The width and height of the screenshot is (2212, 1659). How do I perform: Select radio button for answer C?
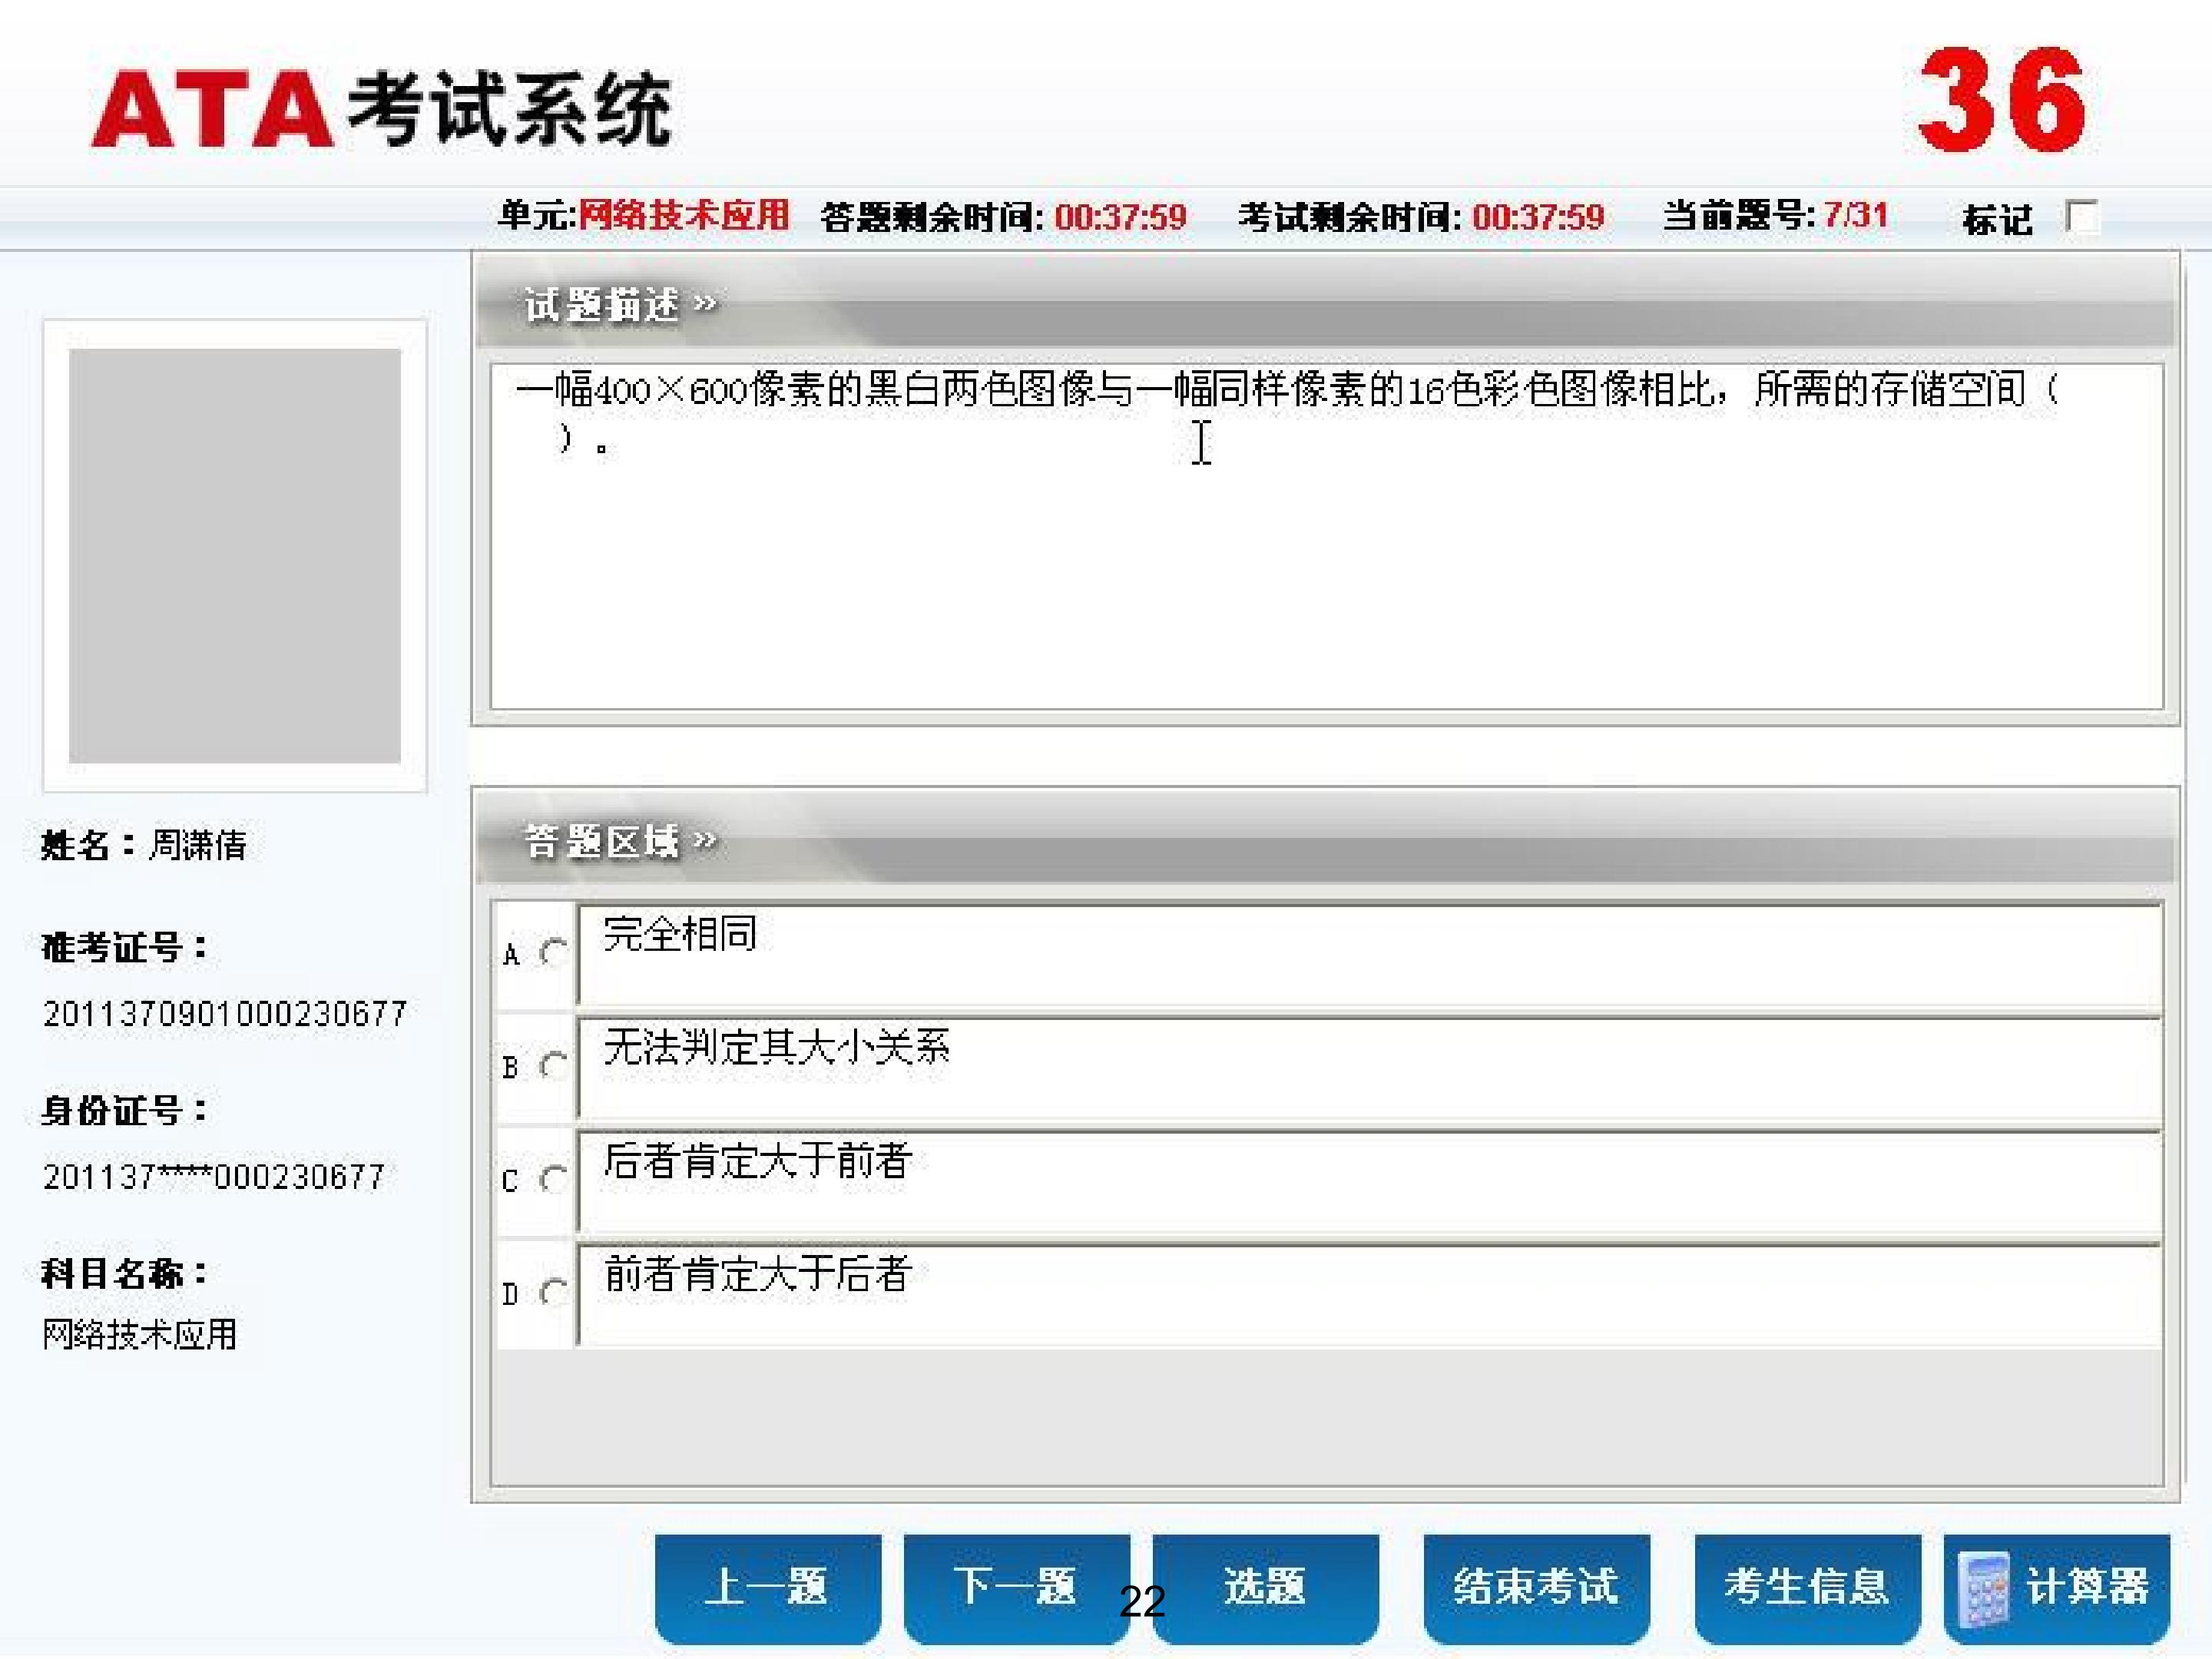pos(553,1179)
